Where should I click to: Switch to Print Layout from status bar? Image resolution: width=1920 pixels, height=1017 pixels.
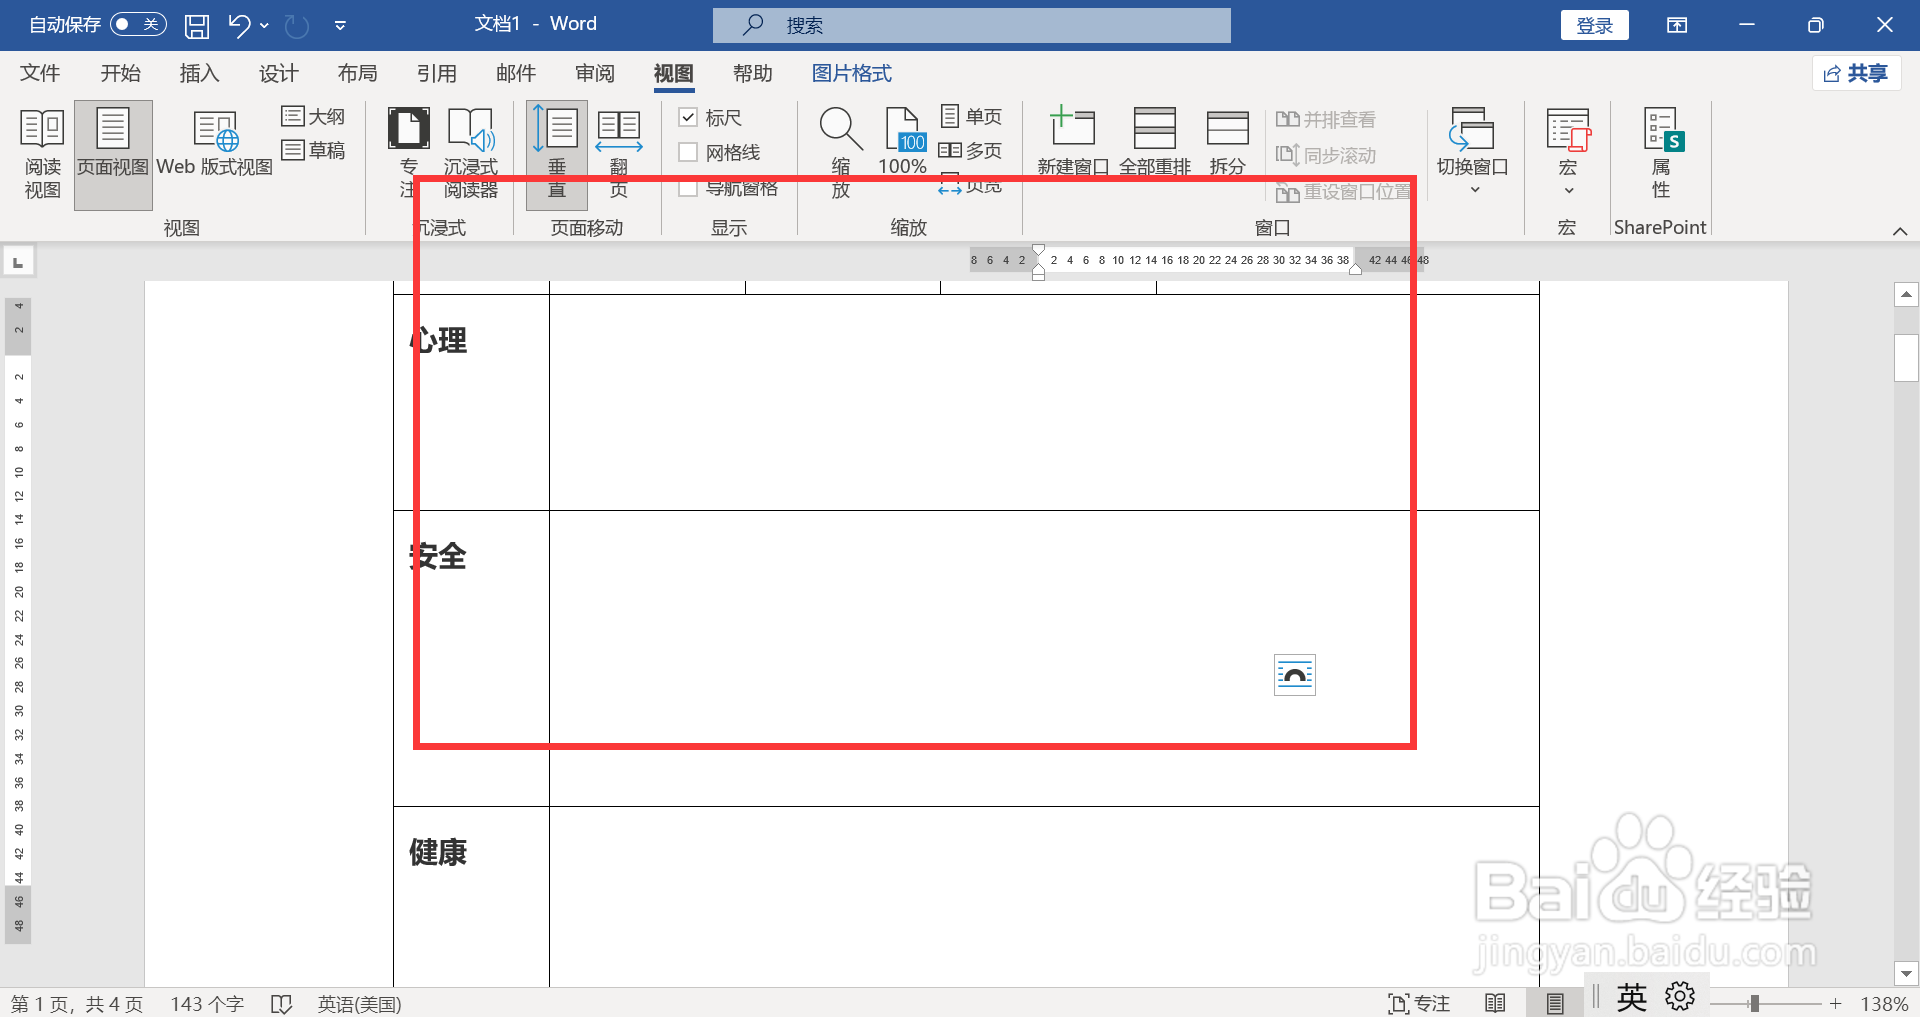[1555, 1003]
